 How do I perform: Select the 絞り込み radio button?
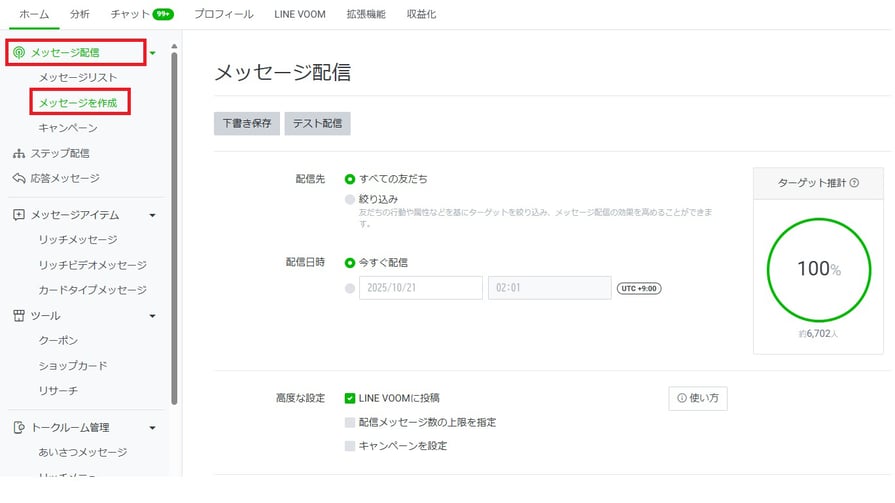coord(350,199)
